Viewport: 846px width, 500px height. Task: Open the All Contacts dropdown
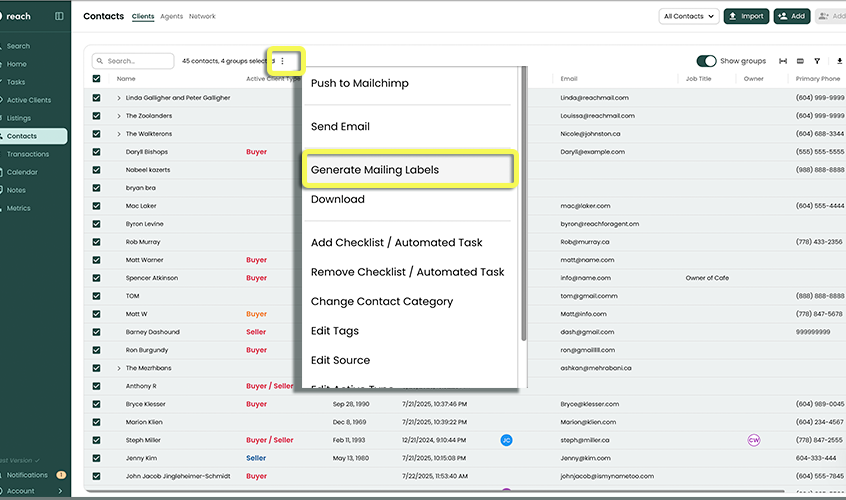(x=689, y=16)
